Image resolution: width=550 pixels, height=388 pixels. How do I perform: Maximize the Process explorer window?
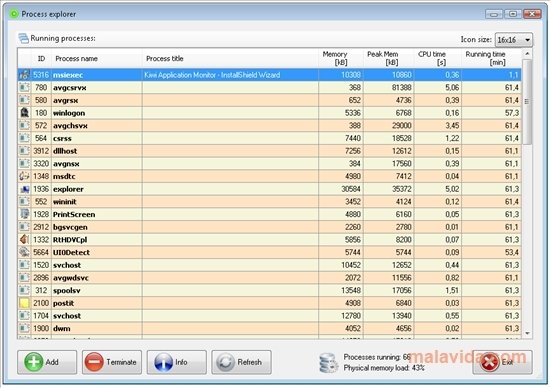pyautogui.click(x=513, y=14)
